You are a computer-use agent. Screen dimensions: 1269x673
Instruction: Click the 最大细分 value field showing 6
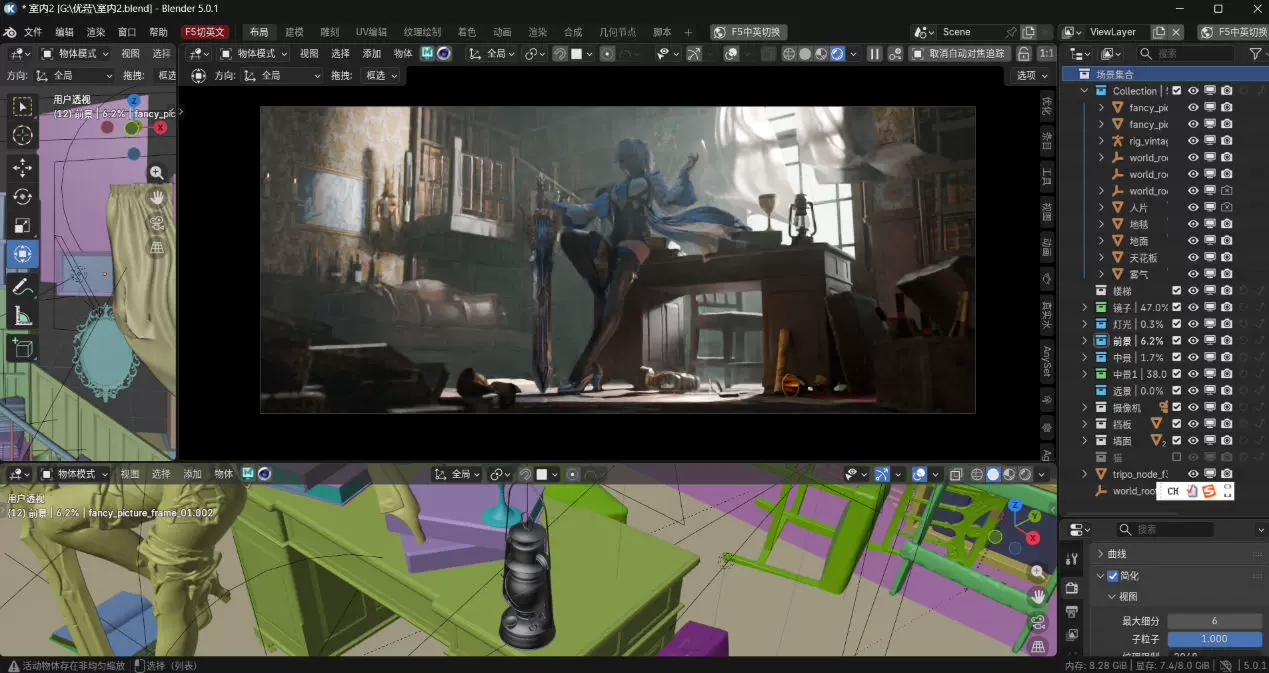[1213, 621]
